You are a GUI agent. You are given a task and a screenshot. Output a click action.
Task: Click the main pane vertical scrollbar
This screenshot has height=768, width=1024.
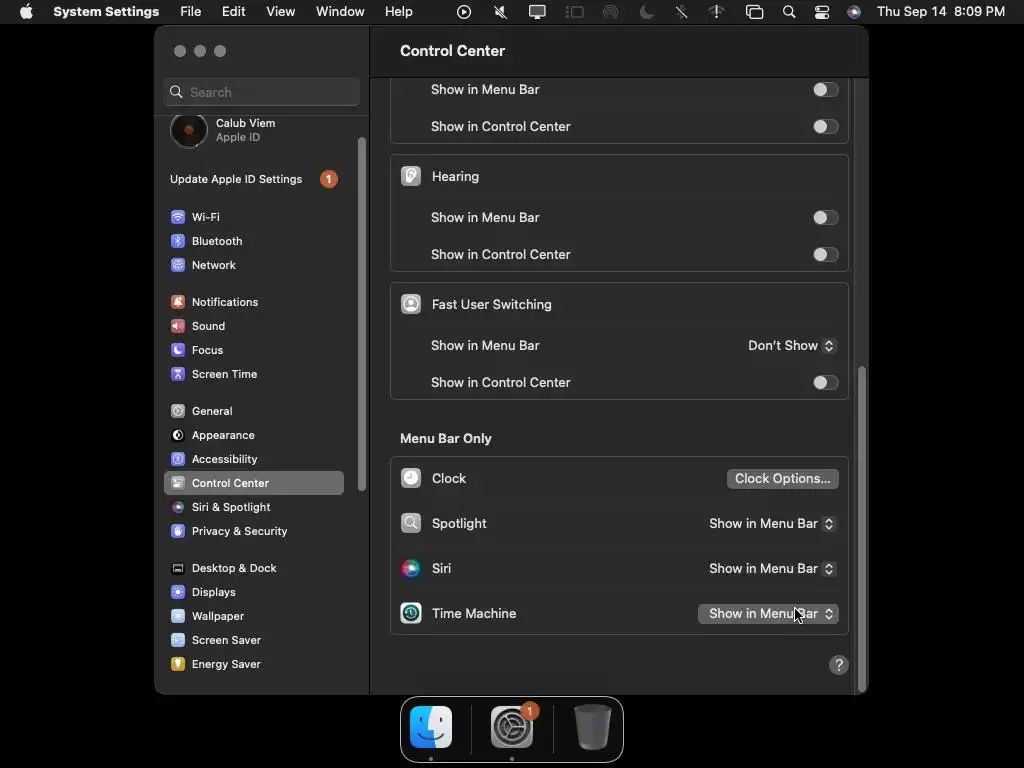coord(862,529)
